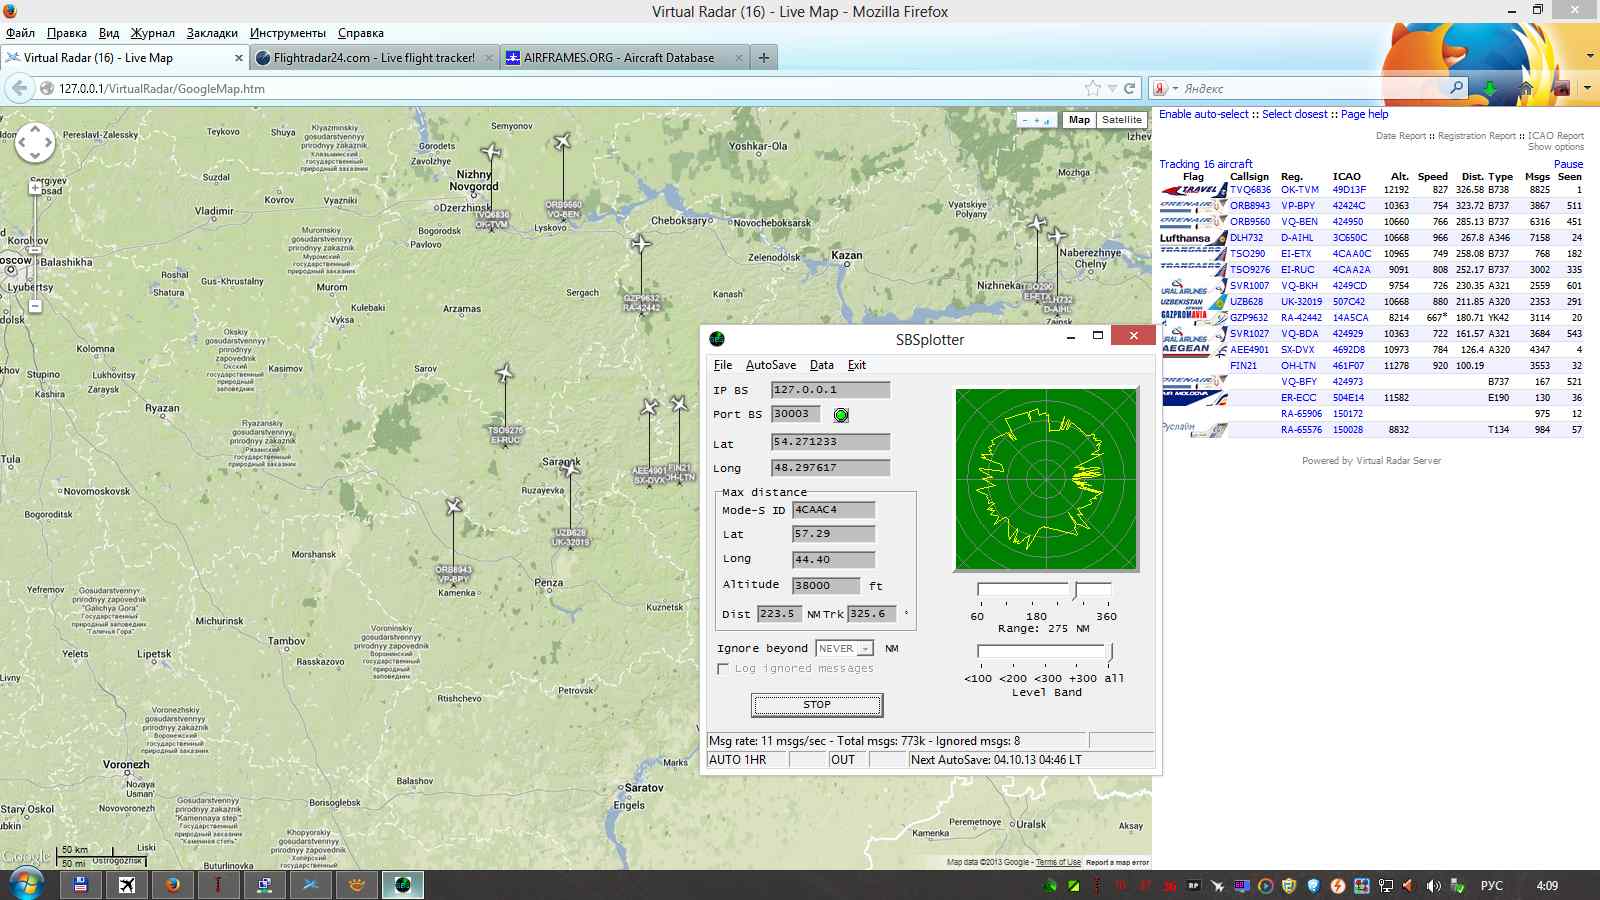Click the STOP button in SBSplotter

[x=817, y=705]
